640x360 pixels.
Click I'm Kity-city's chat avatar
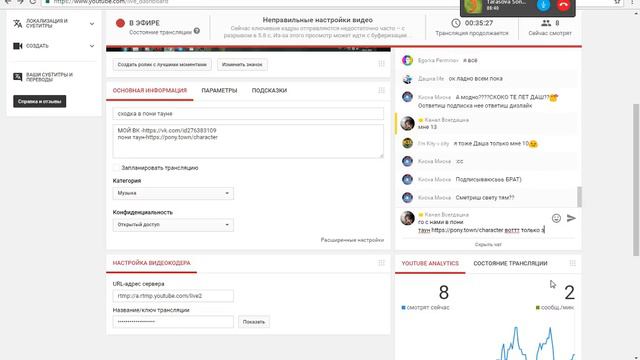tap(407, 143)
